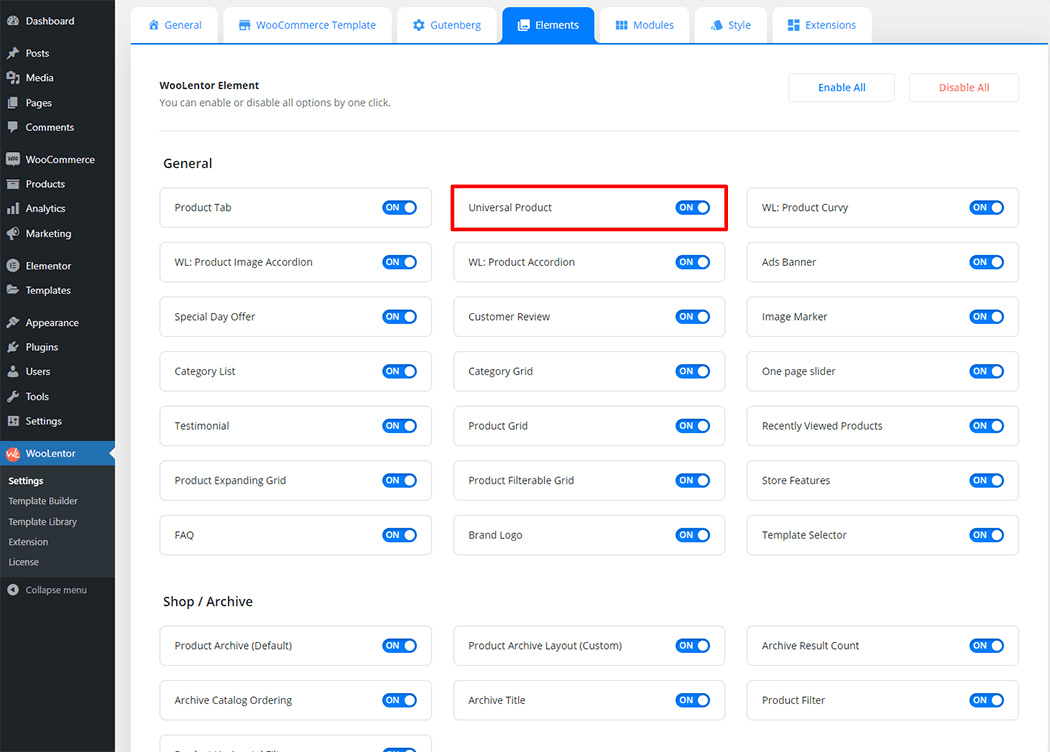The height and width of the screenshot is (752, 1050).
Task: Click the Pages icon in the sidebar
Action: point(13,102)
